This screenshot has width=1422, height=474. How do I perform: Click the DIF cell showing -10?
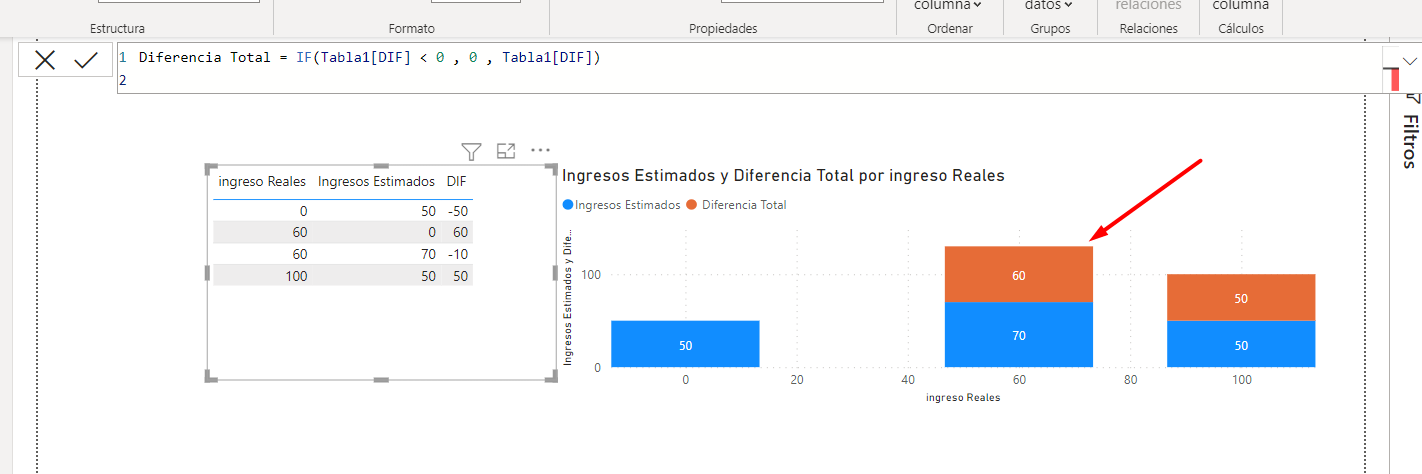pyautogui.click(x=458, y=254)
